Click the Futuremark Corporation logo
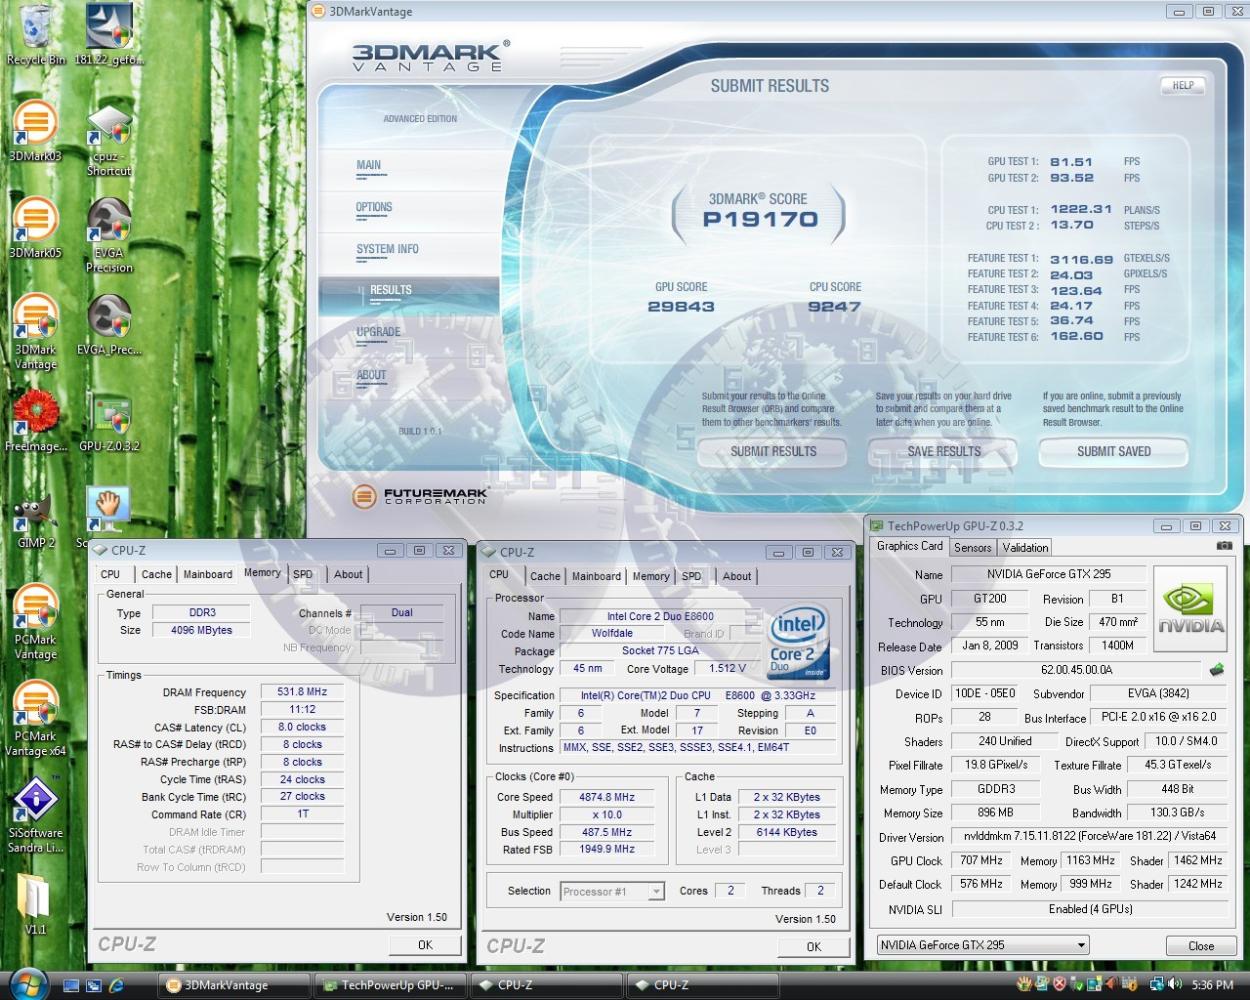The height and width of the screenshot is (1000, 1250). coord(420,496)
